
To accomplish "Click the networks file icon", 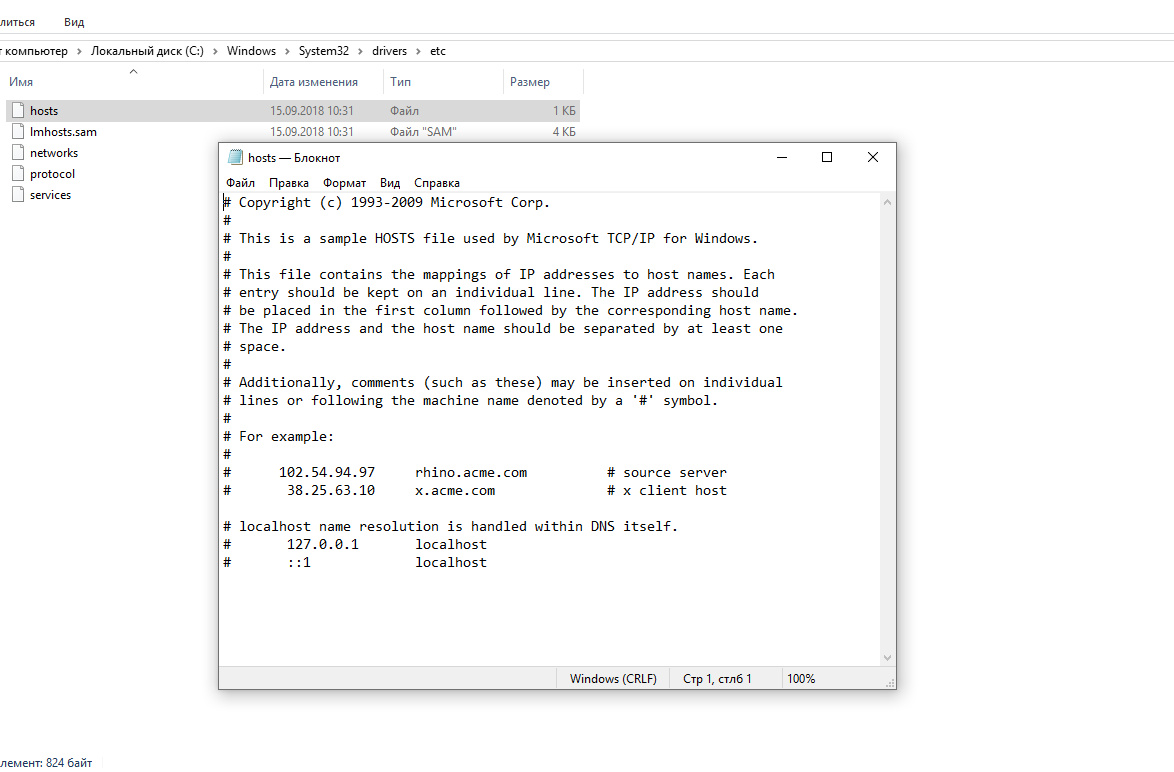I will pos(17,153).
